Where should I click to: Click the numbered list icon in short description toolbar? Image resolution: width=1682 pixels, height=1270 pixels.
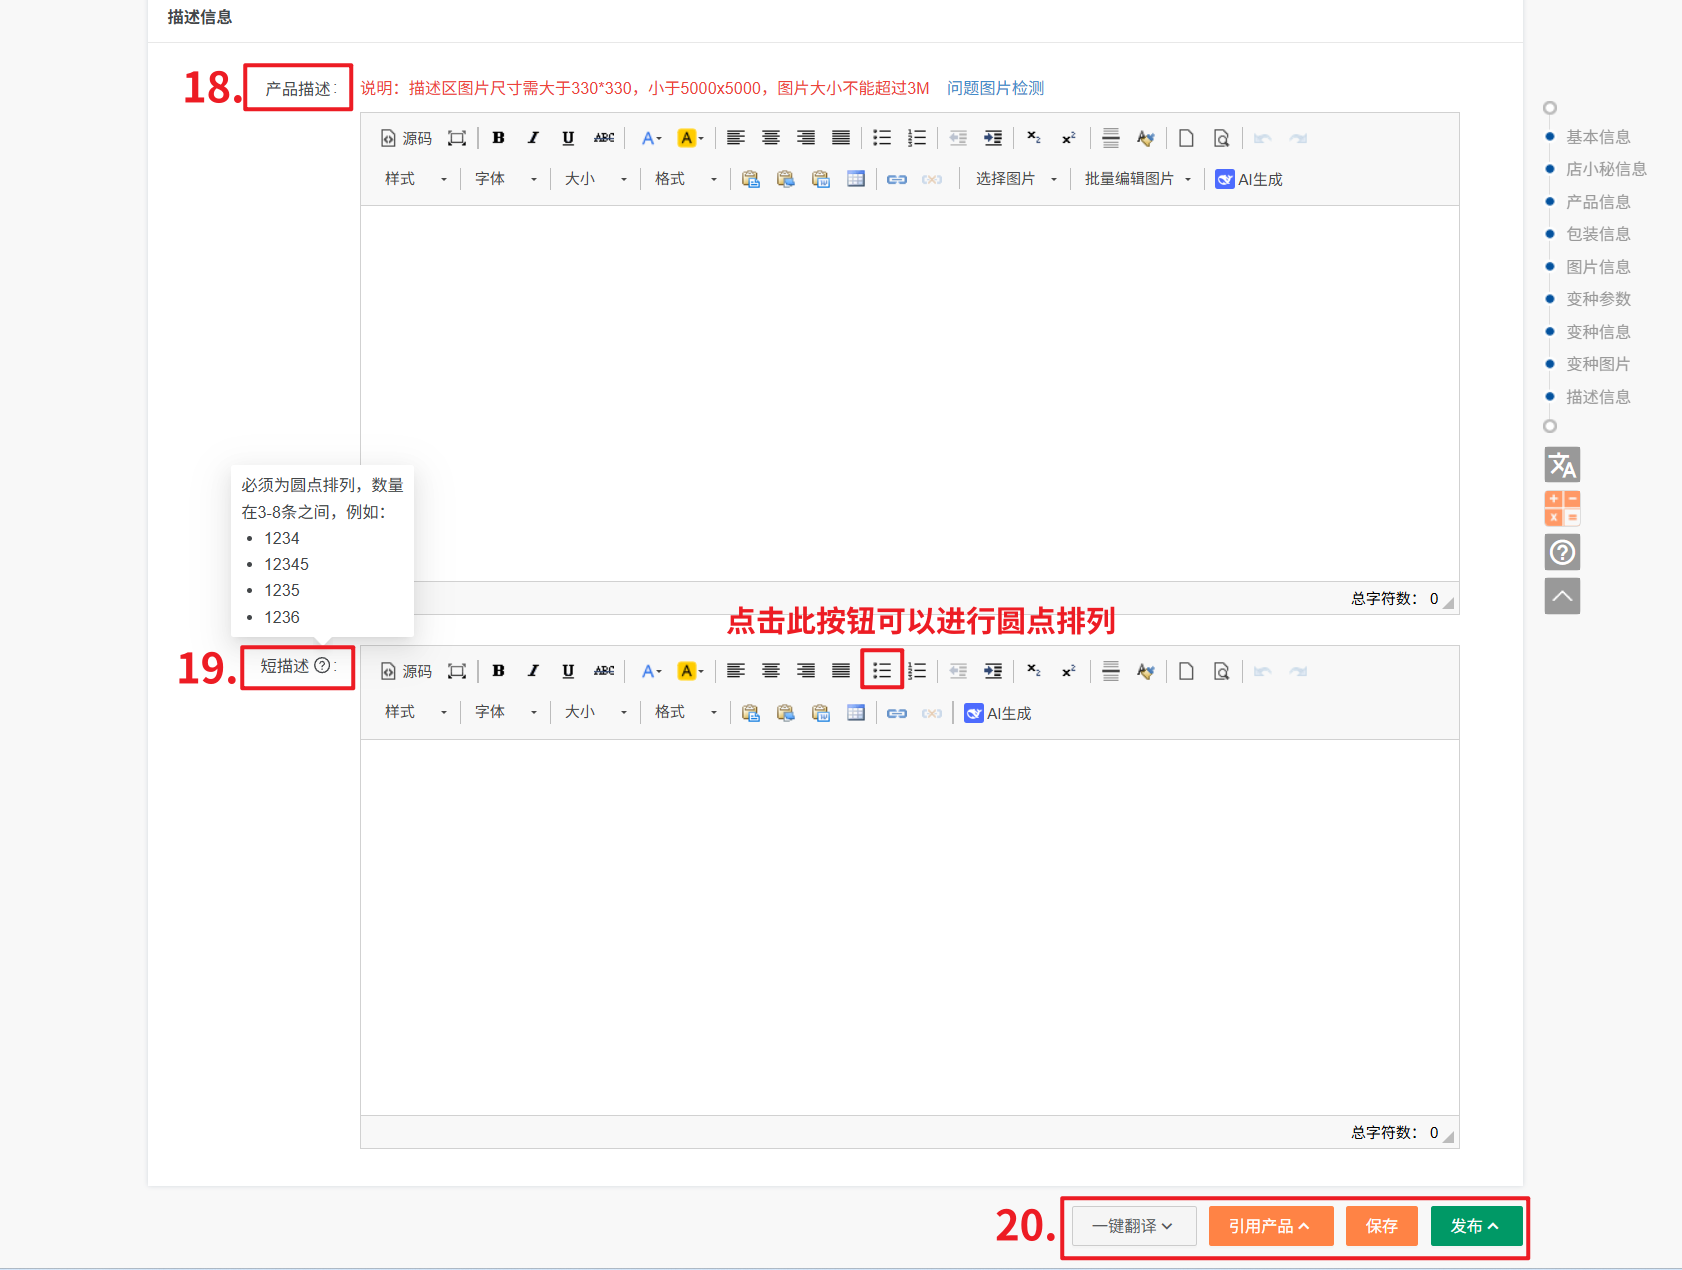point(917,671)
